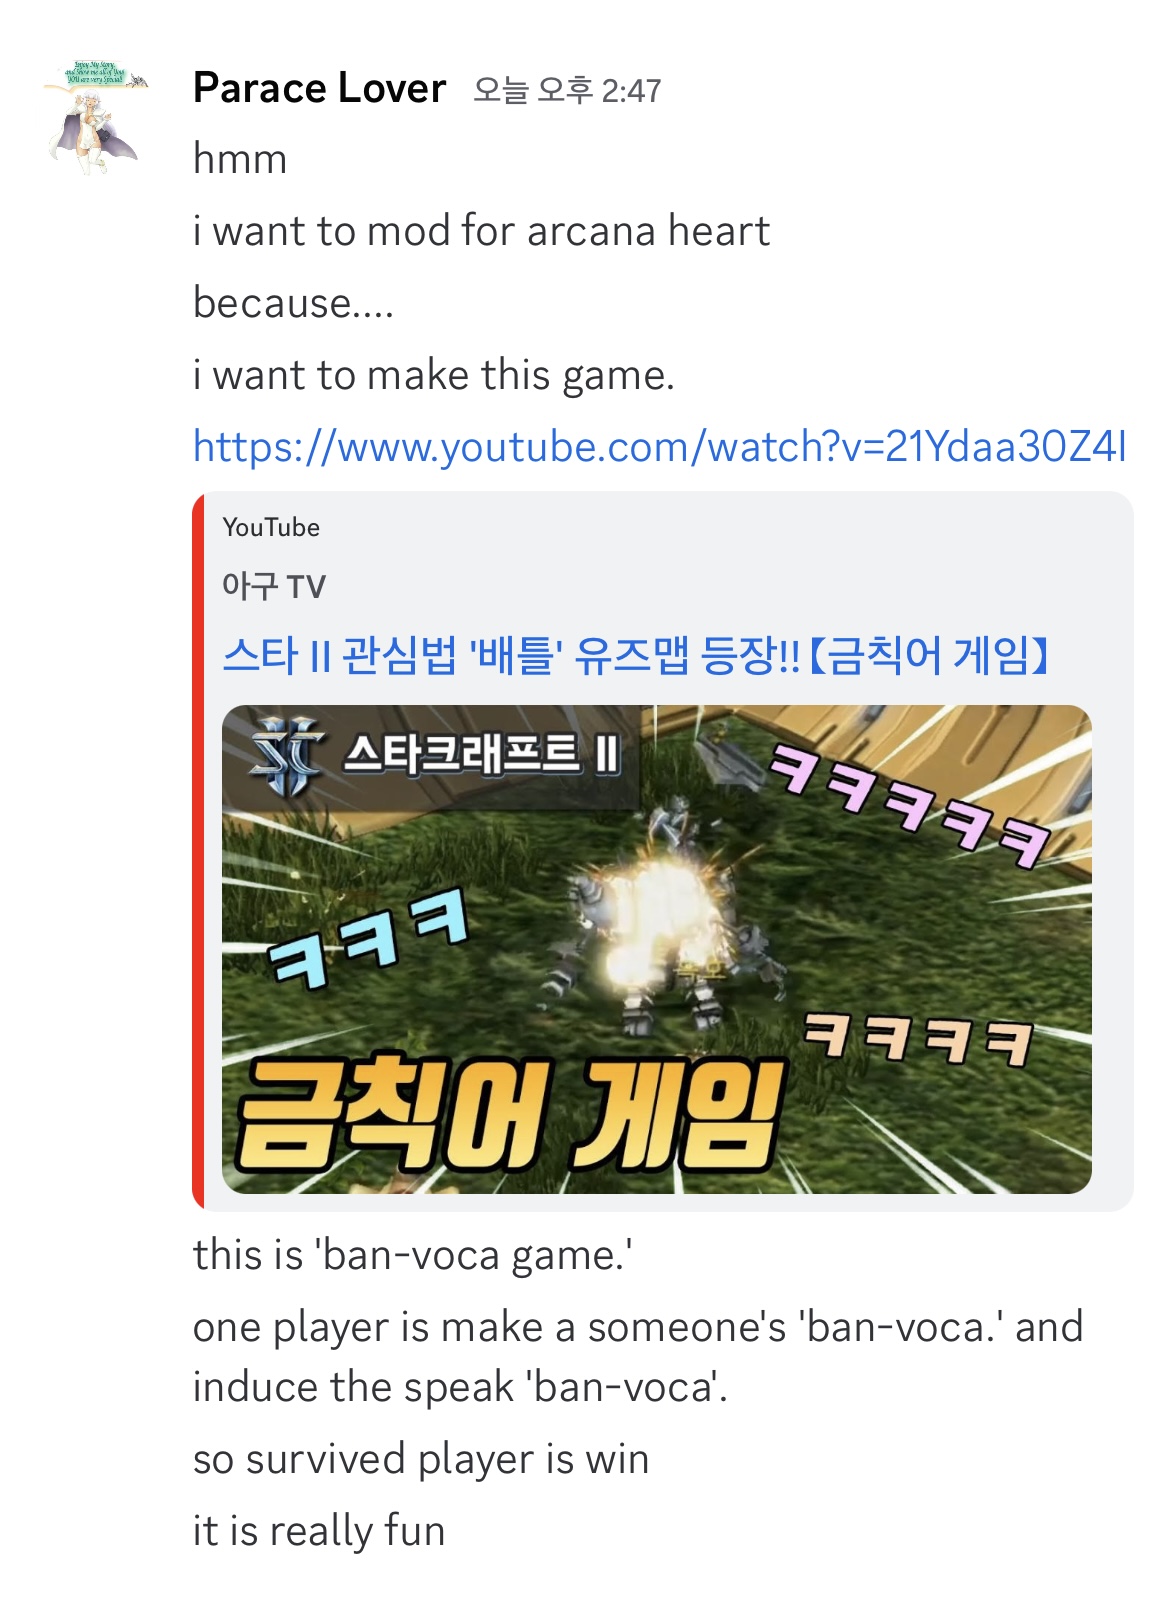This screenshot has width=1151, height=1610.
Task: Click the 스타크래프트 II label in the thumbnail
Action: click(x=481, y=754)
